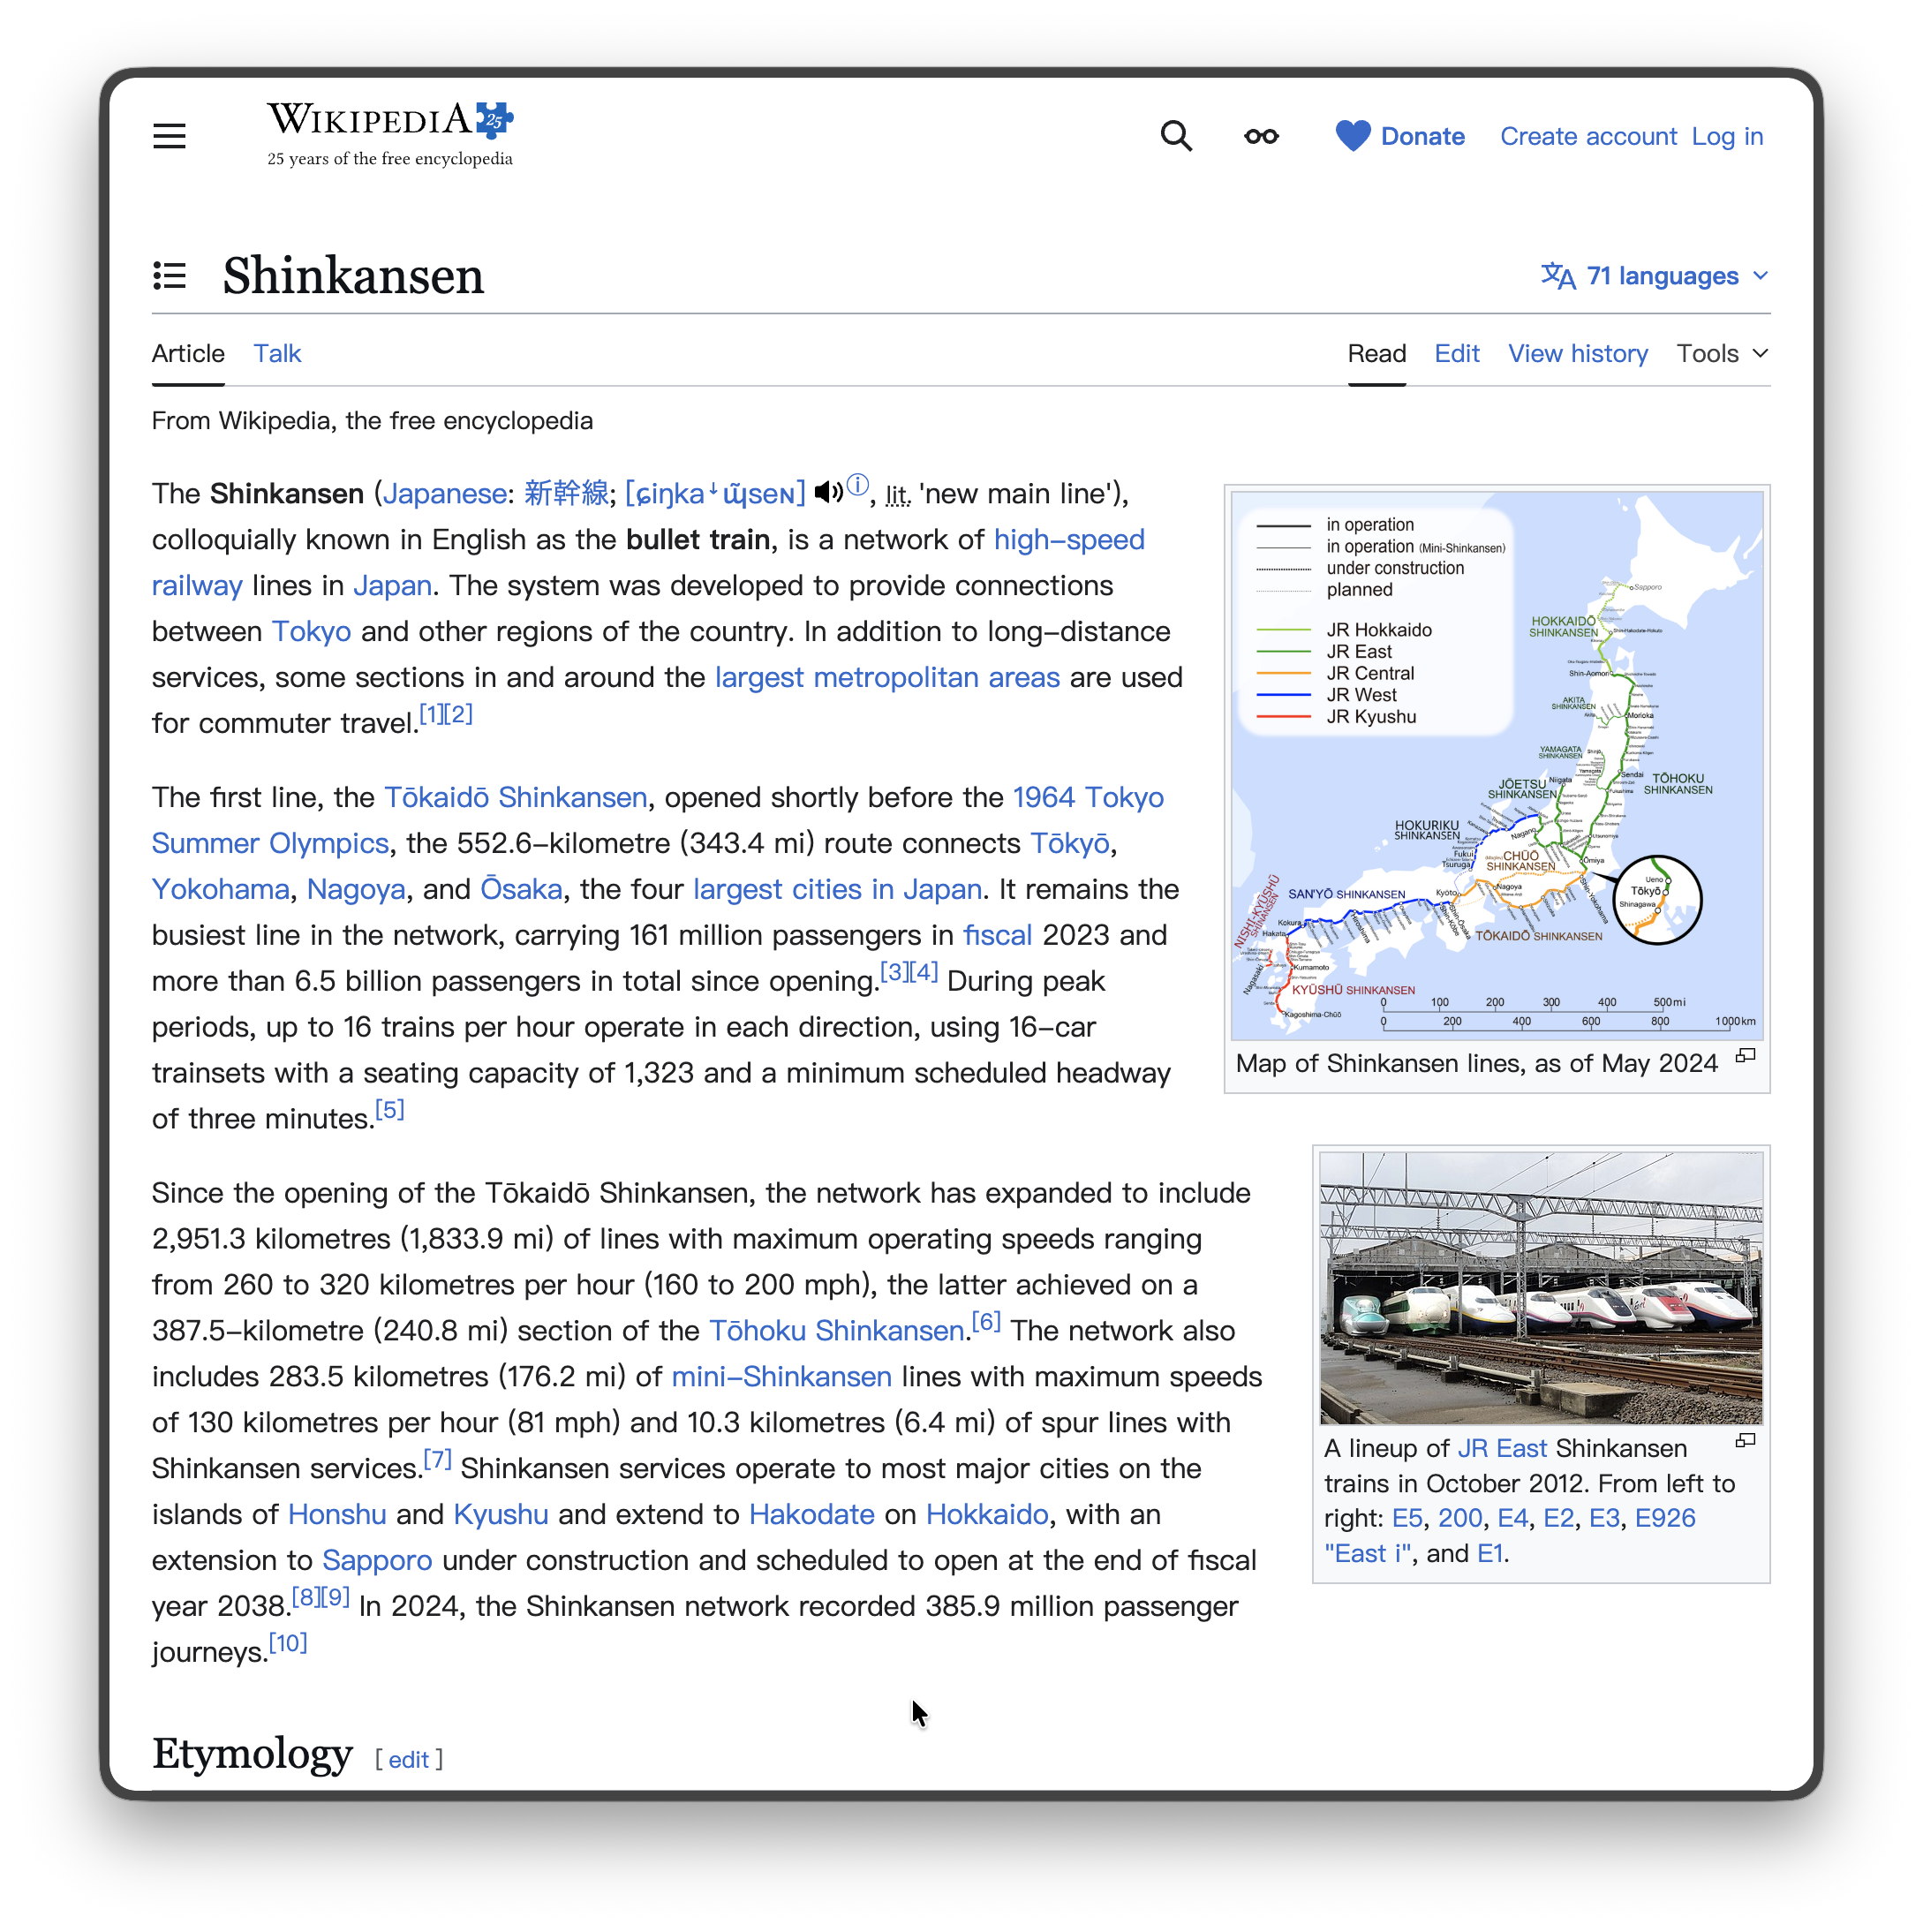The width and height of the screenshot is (1923, 1932).
Task: Click the search magnifier icon
Action: pos(1176,135)
